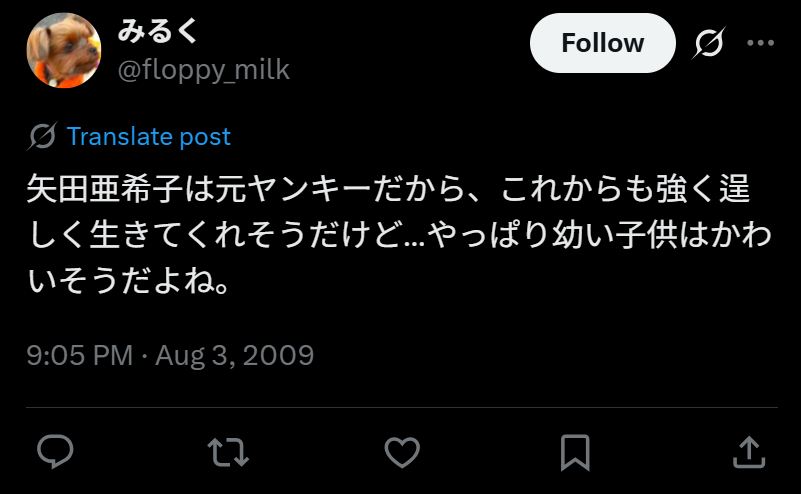Open the share upload-arrow icon
Screen dimensions: 801x494
click(x=749, y=452)
